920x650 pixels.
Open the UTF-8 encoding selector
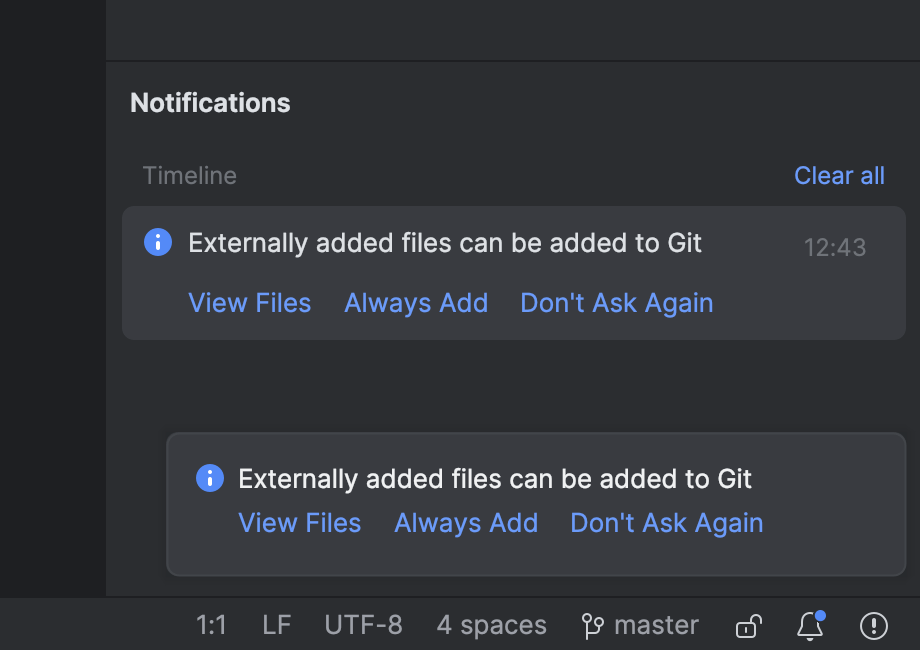(x=363, y=625)
